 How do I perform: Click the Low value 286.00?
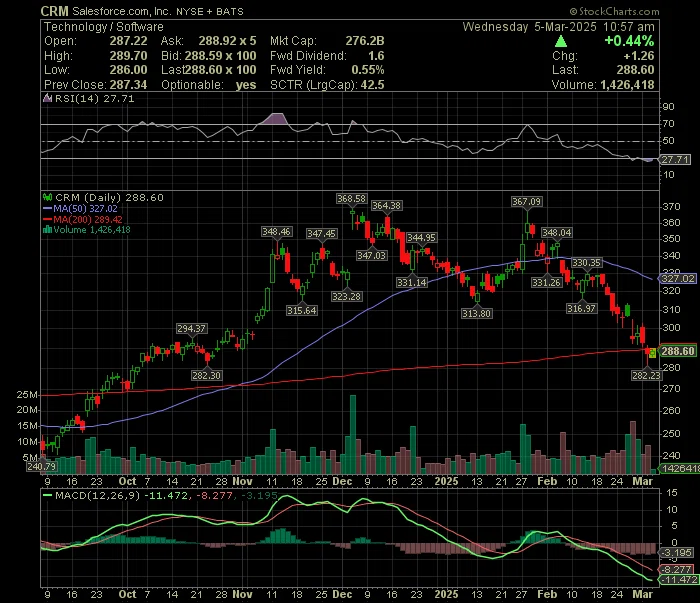[x=129, y=70]
